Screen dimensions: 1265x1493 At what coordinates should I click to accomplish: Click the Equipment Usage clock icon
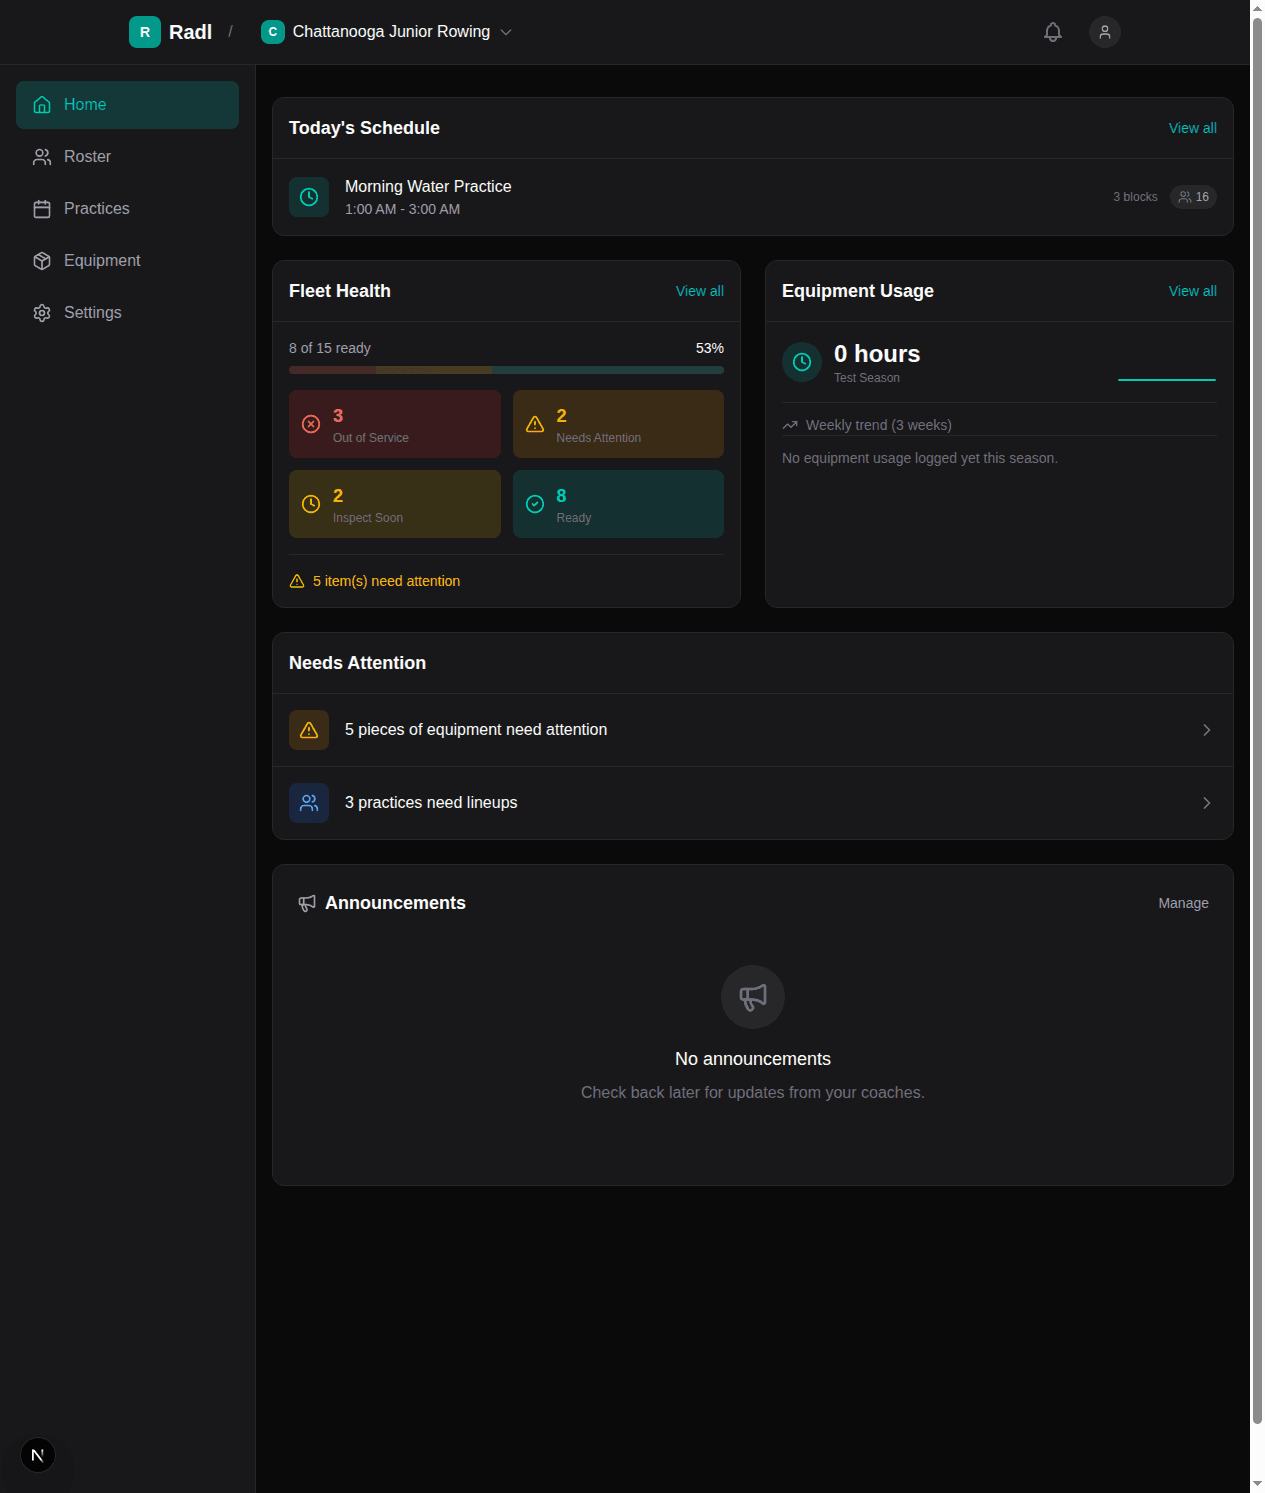[x=802, y=362]
